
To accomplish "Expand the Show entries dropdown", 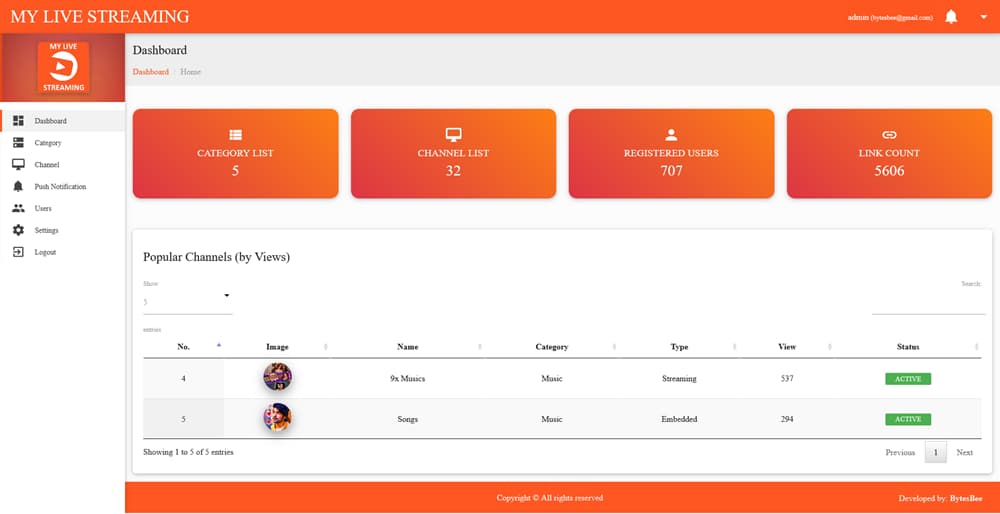I will pos(188,301).
